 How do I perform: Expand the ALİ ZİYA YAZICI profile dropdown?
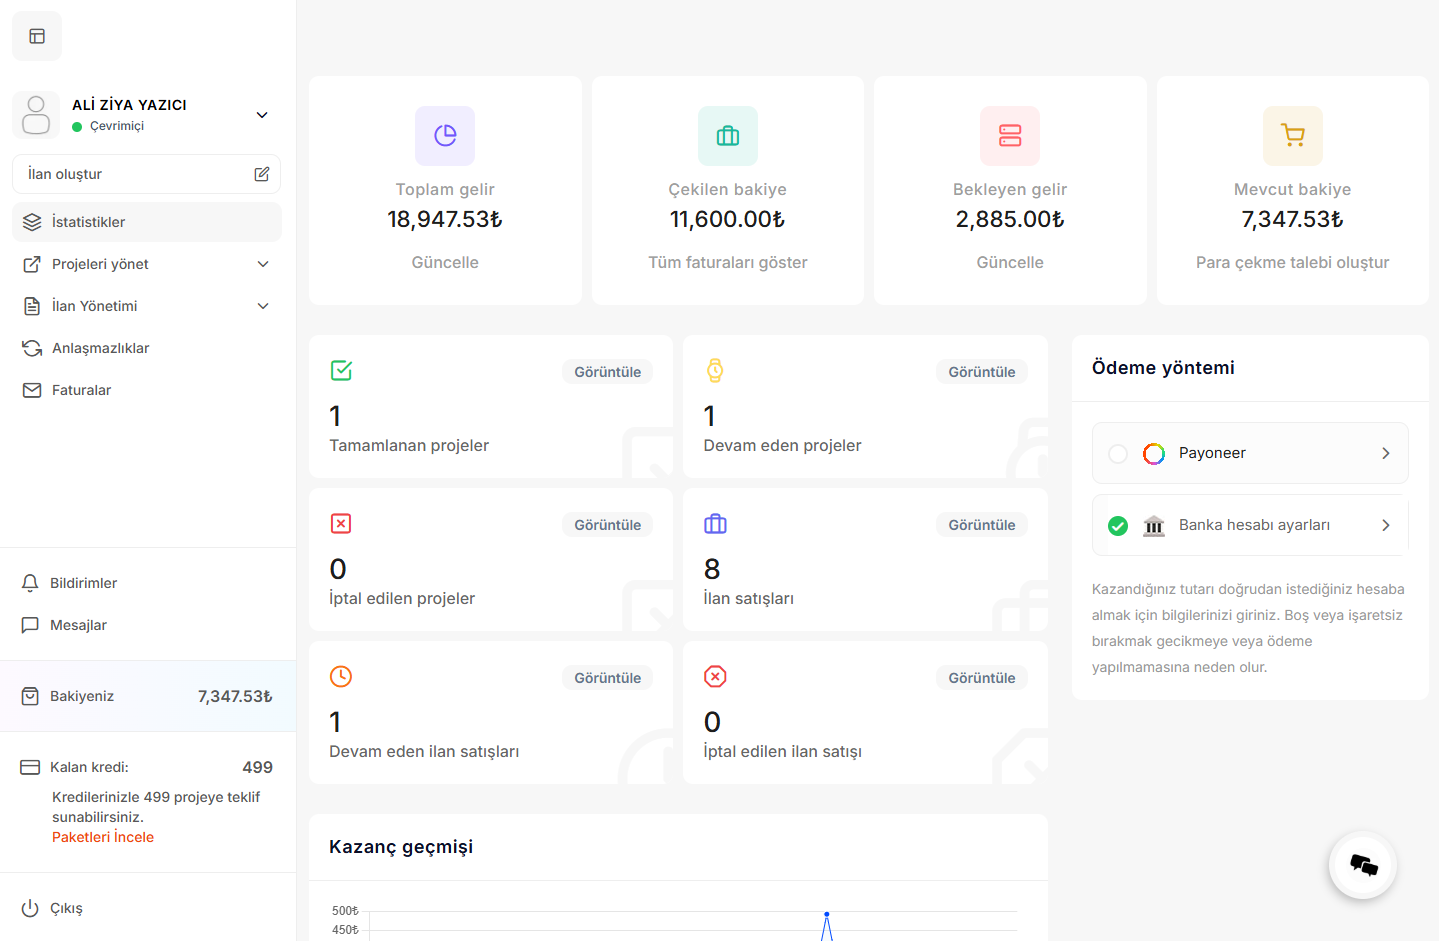click(262, 115)
